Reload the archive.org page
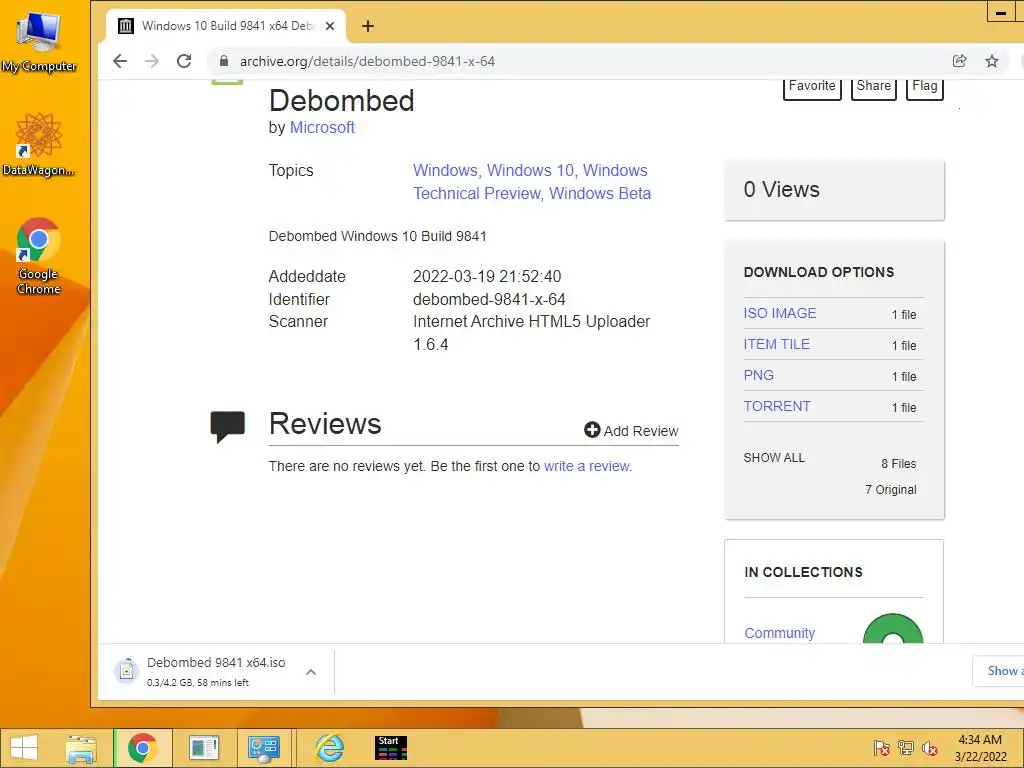 point(184,61)
